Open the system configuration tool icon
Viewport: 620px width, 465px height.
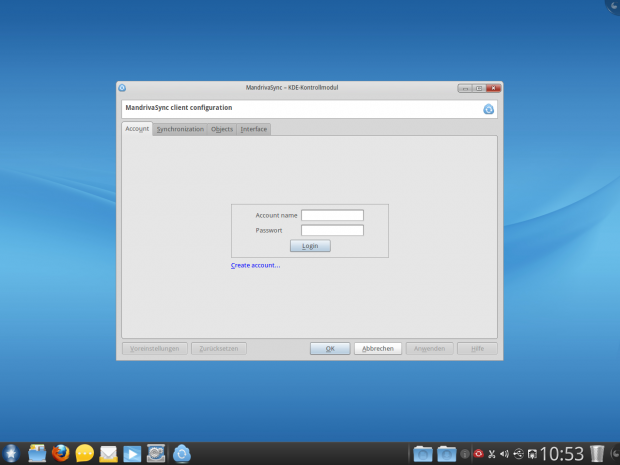point(156,454)
